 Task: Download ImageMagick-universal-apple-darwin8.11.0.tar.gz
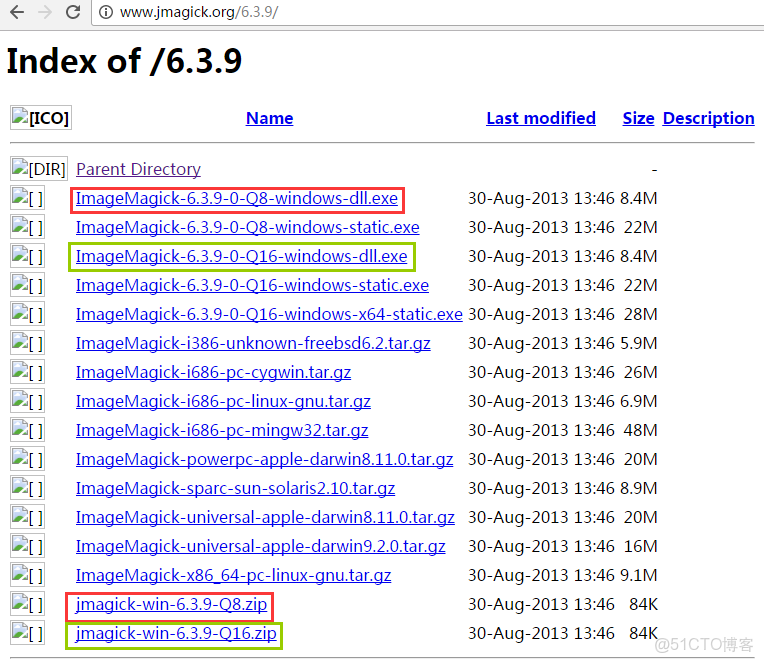coord(265,517)
